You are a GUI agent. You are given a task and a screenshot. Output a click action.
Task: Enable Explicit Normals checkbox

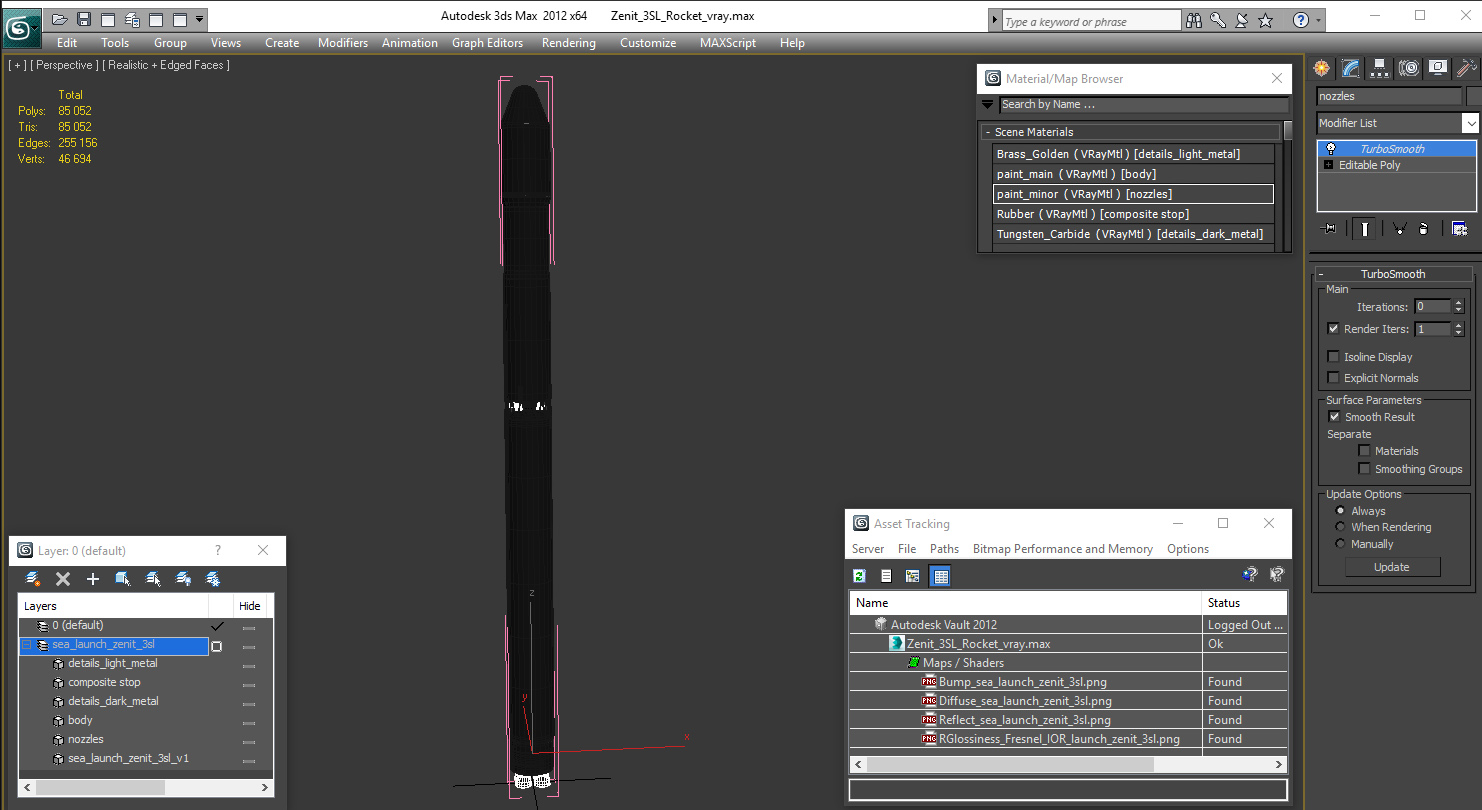(x=1333, y=378)
